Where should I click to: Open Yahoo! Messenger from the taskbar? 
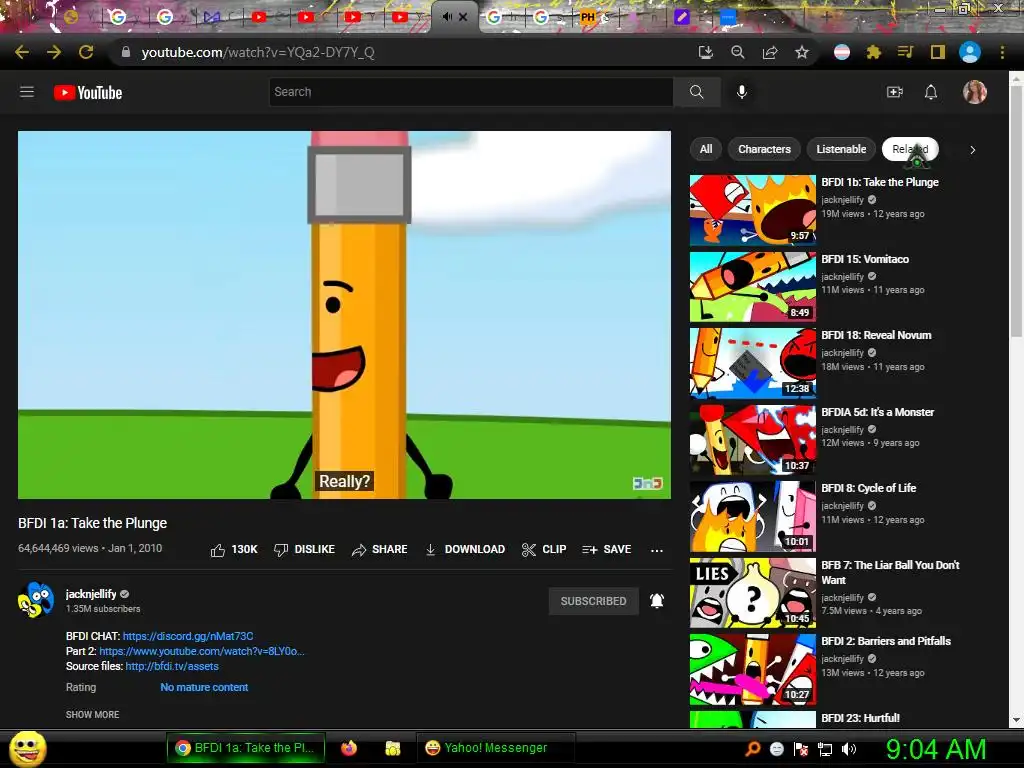(x=496, y=748)
